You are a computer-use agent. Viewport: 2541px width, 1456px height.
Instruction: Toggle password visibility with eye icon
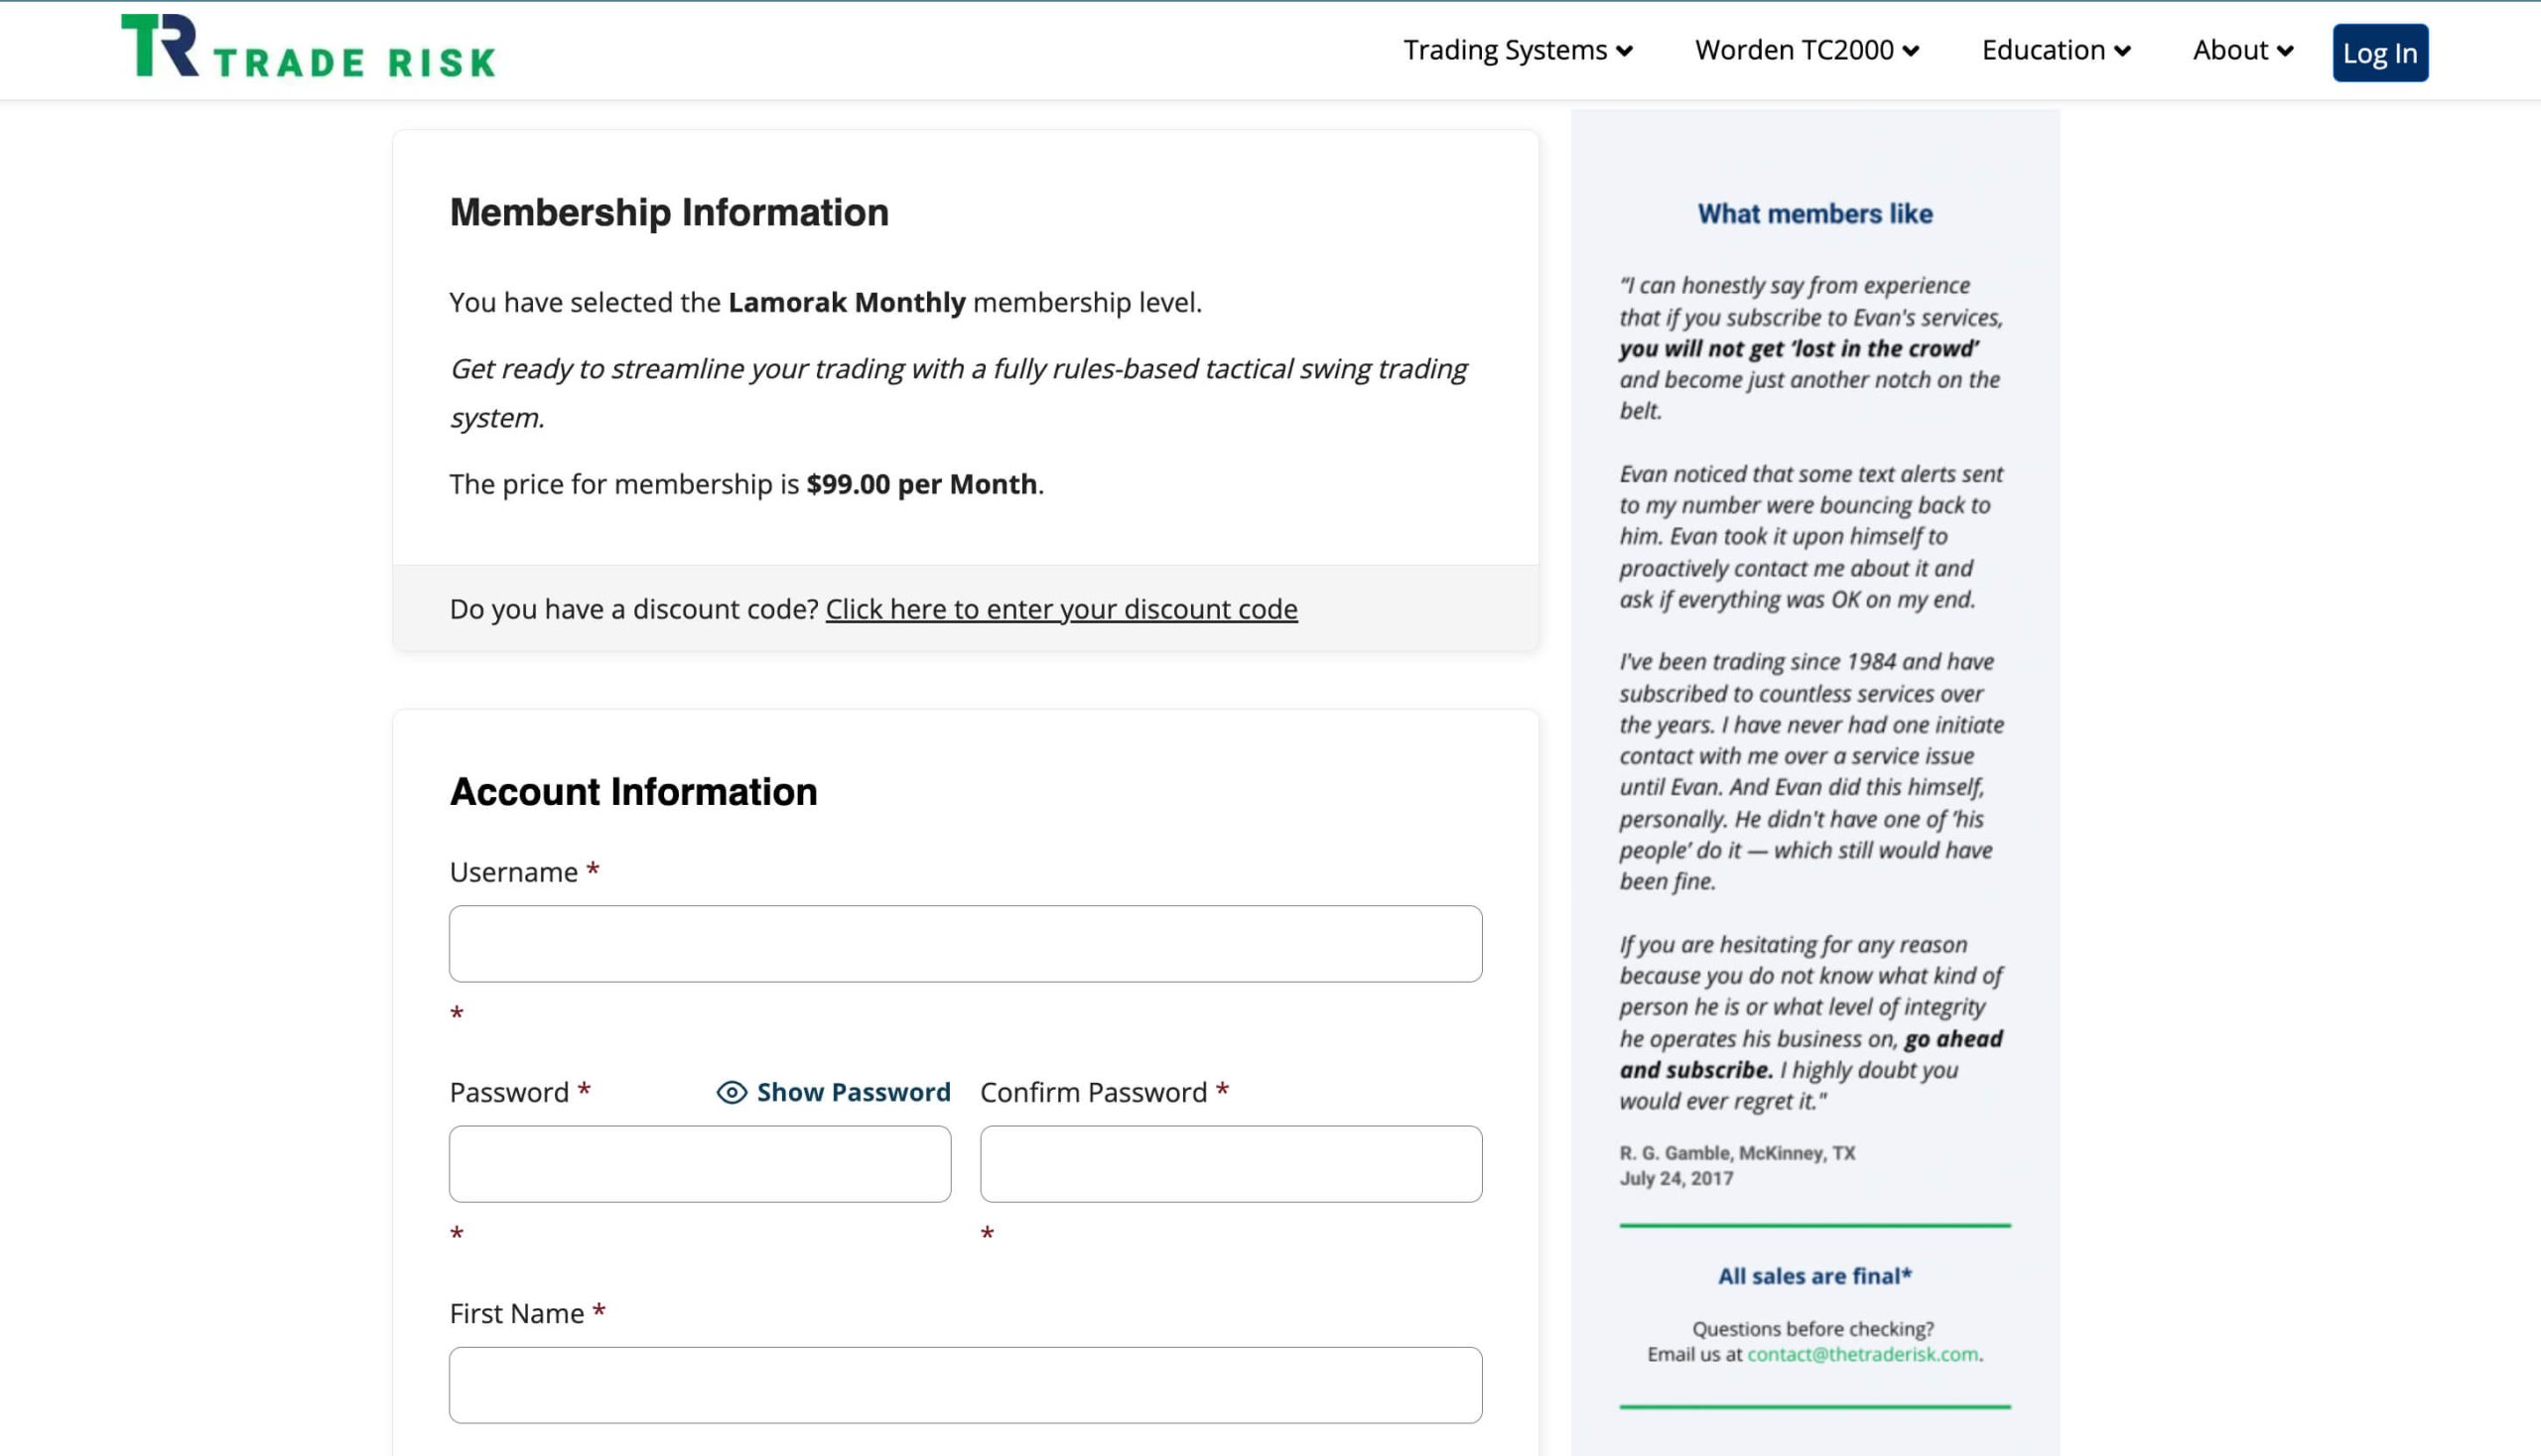click(x=730, y=1091)
